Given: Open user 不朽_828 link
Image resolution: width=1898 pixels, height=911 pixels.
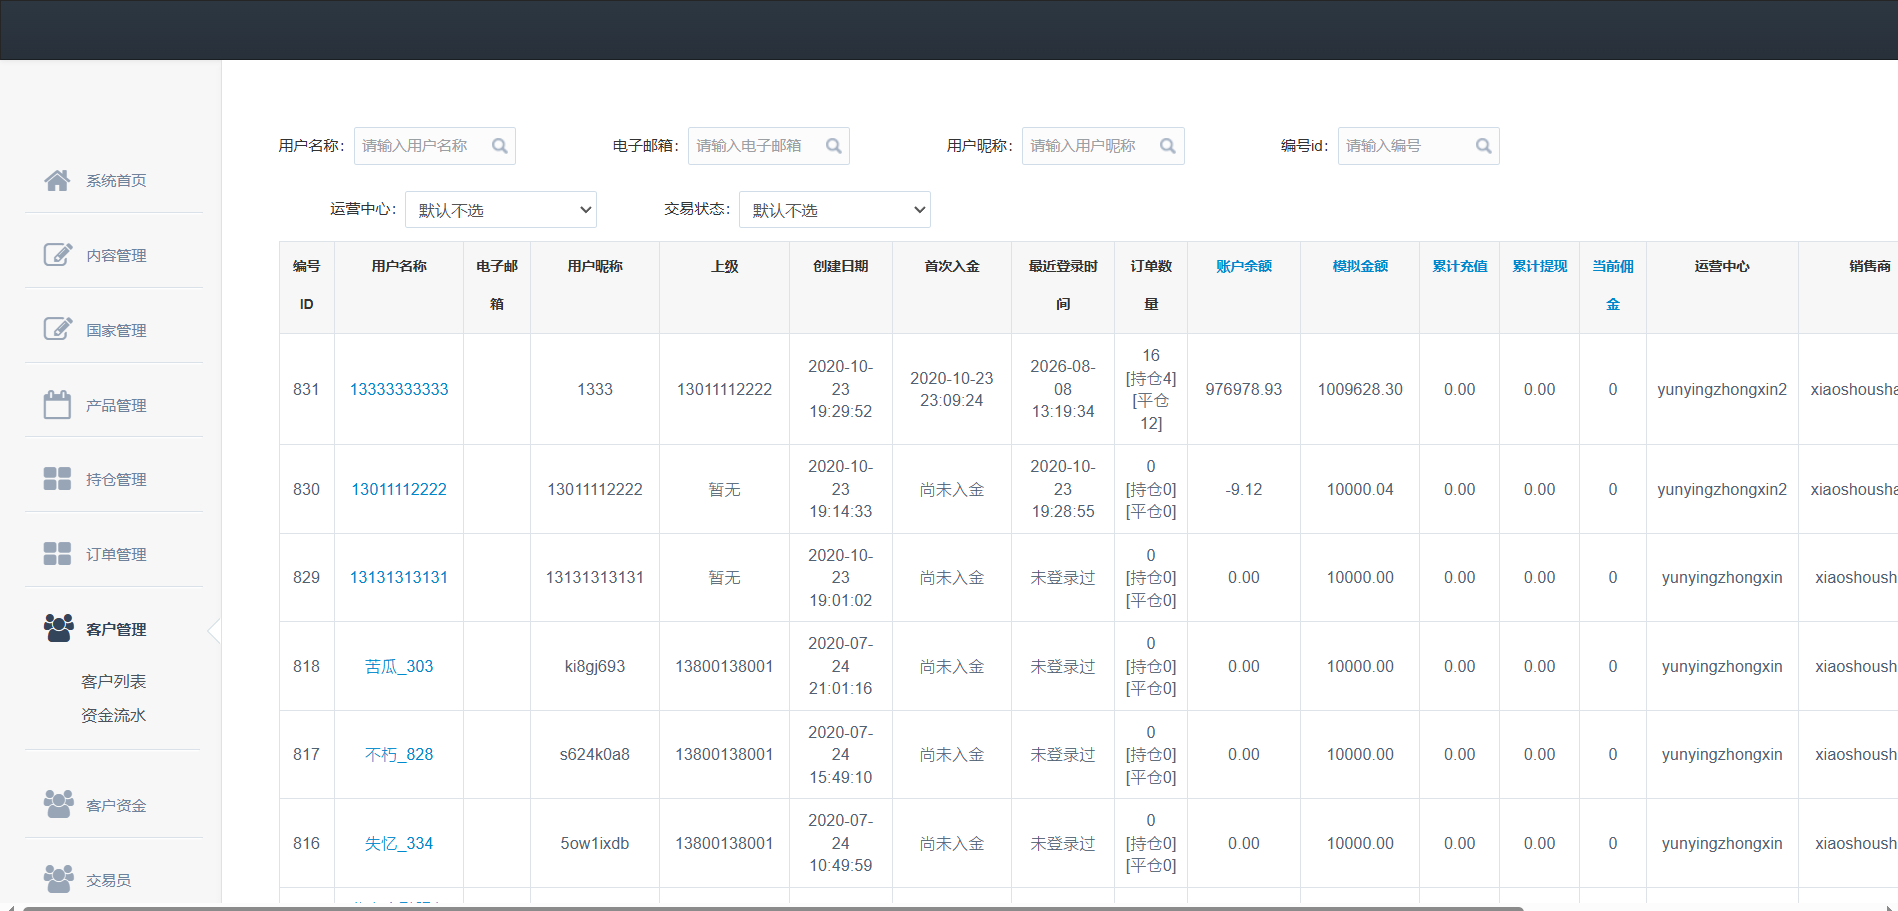Looking at the screenshot, I should click(x=399, y=754).
